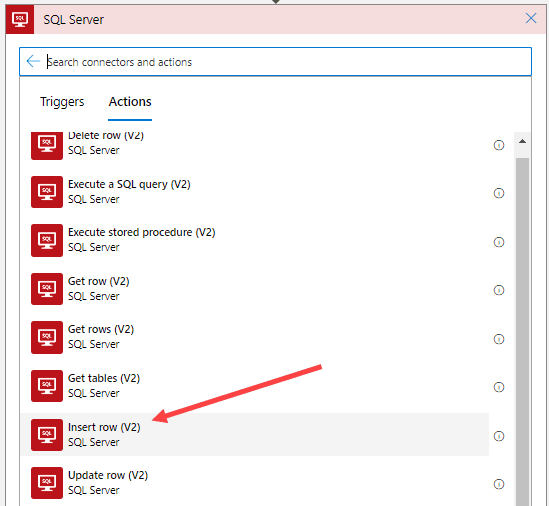The image size is (549, 506).
Task: Click the actions list scrollbar thumb
Action: tap(522, 331)
